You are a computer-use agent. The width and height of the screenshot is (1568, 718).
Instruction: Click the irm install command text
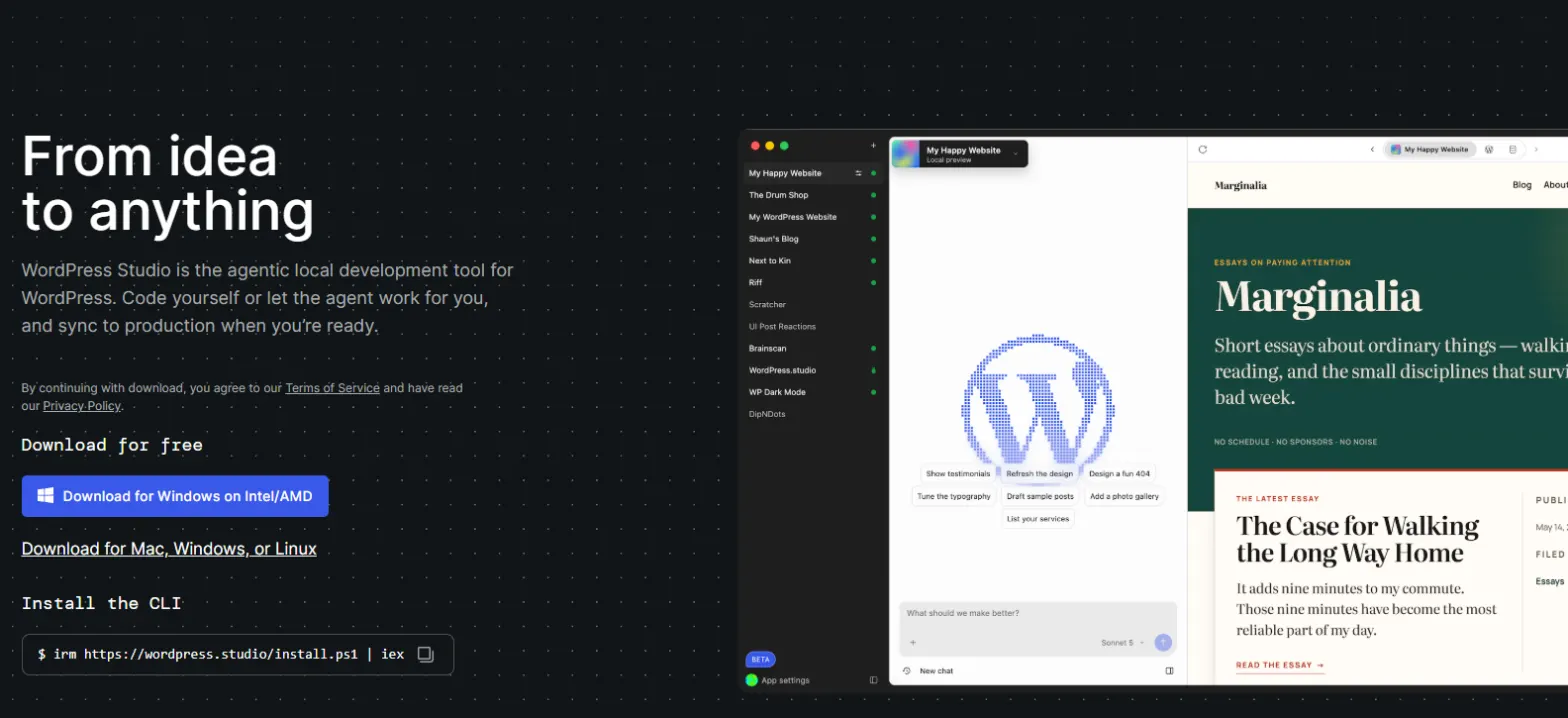pyautogui.click(x=221, y=654)
